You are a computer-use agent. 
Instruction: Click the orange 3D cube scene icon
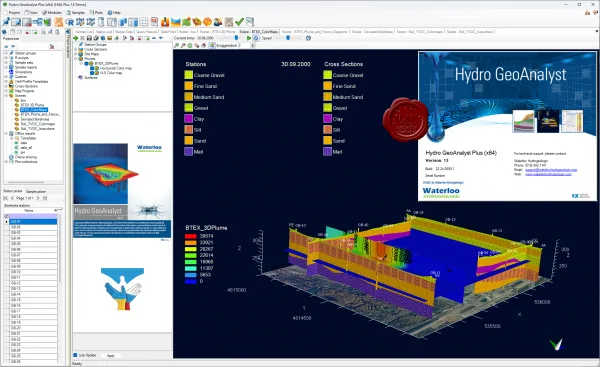pyautogui.click(x=207, y=22)
